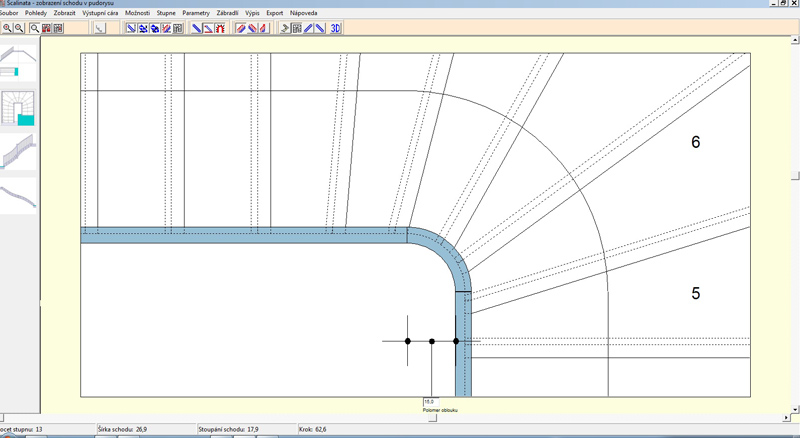800x438 pixels.
Task: Click the 'Krok: 62,6' status text
Action: point(313,429)
